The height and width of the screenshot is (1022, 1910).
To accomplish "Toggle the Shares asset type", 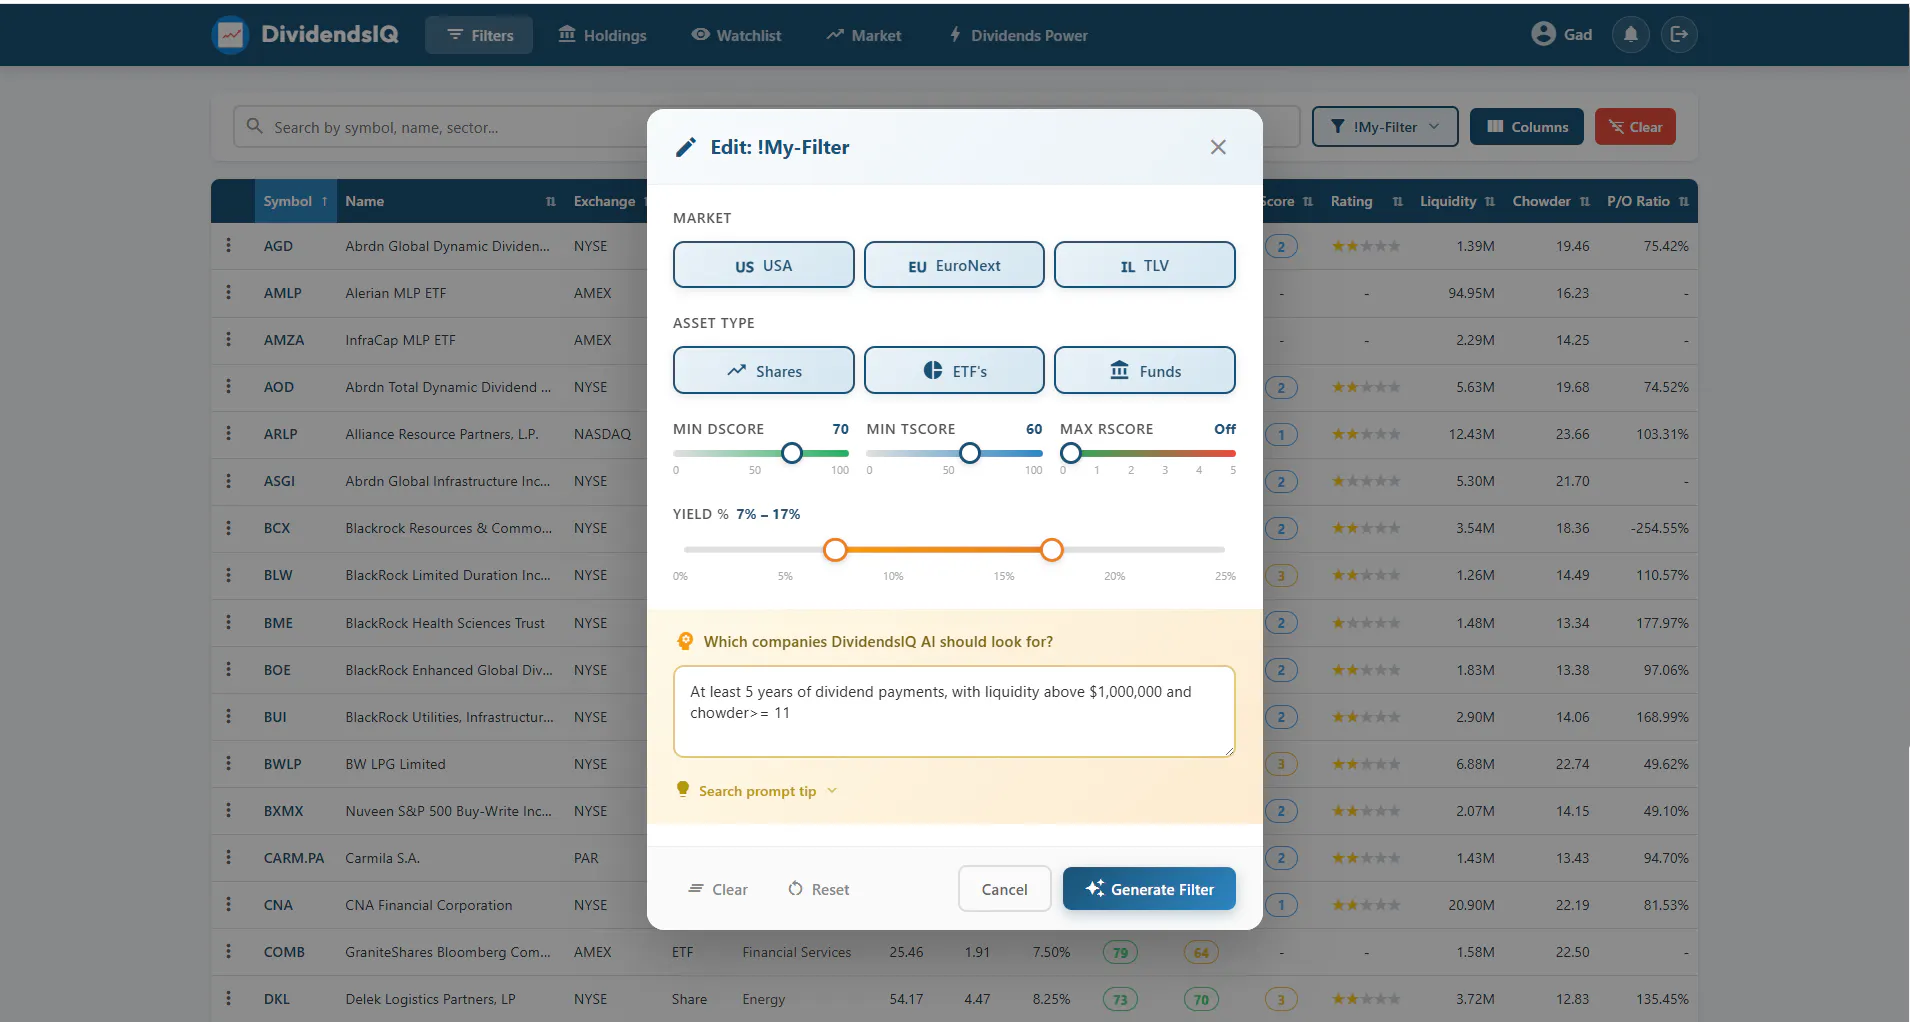I will click(764, 371).
